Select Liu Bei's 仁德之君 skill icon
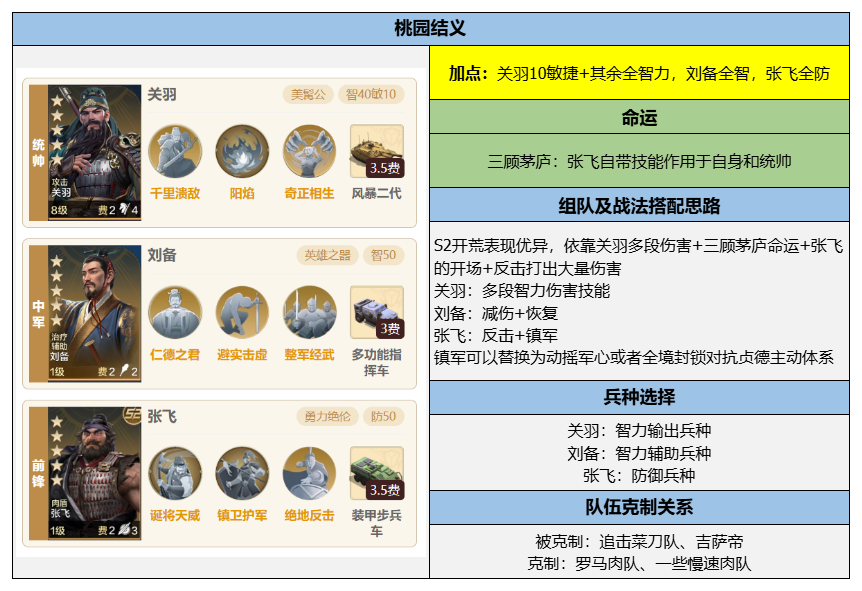Image resolution: width=862 pixels, height=591 pixels. coord(175,312)
